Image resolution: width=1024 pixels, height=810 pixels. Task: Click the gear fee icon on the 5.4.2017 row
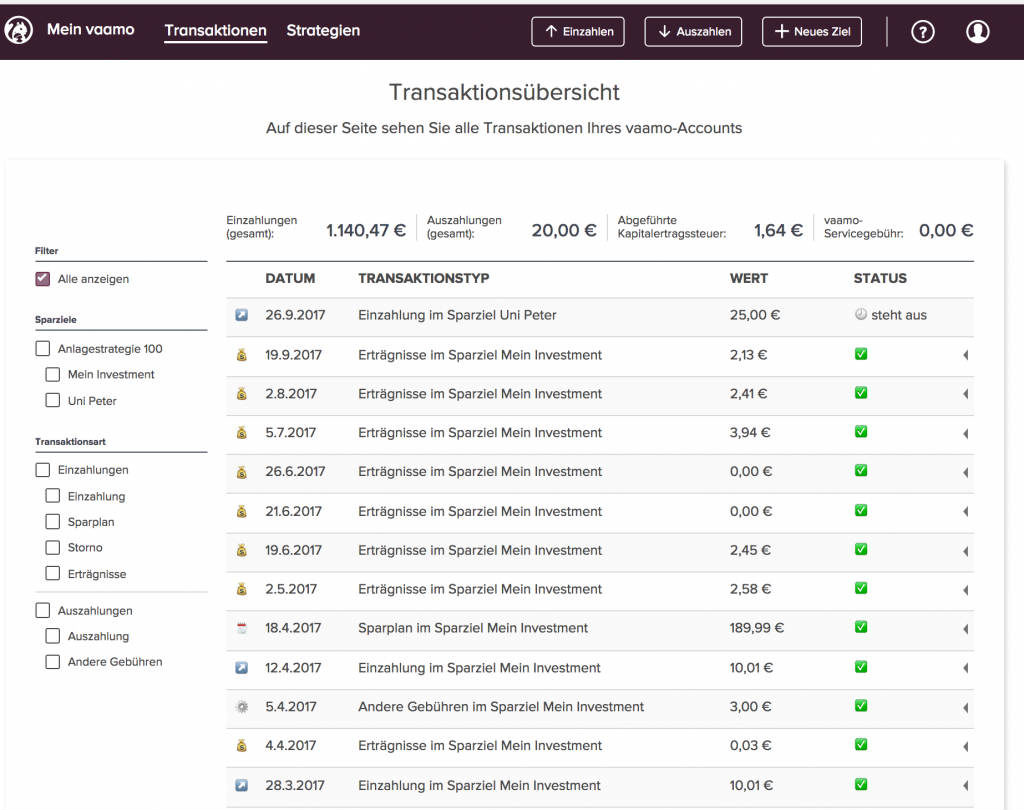point(242,707)
